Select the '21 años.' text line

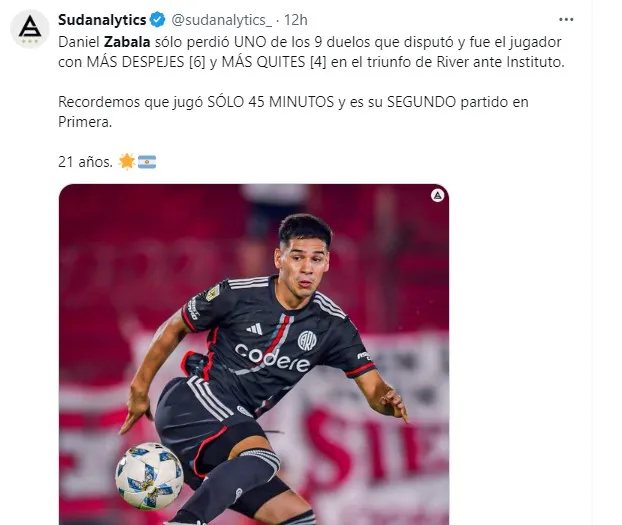(x=85, y=162)
